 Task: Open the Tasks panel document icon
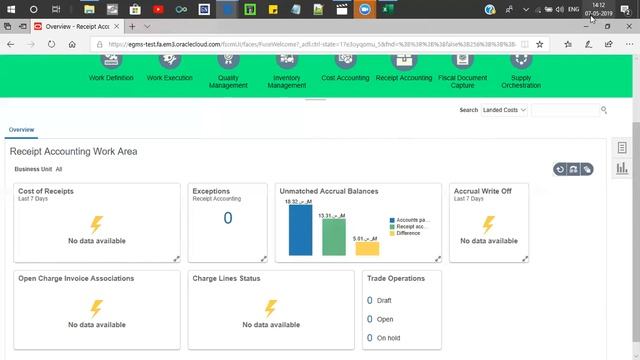622,148
